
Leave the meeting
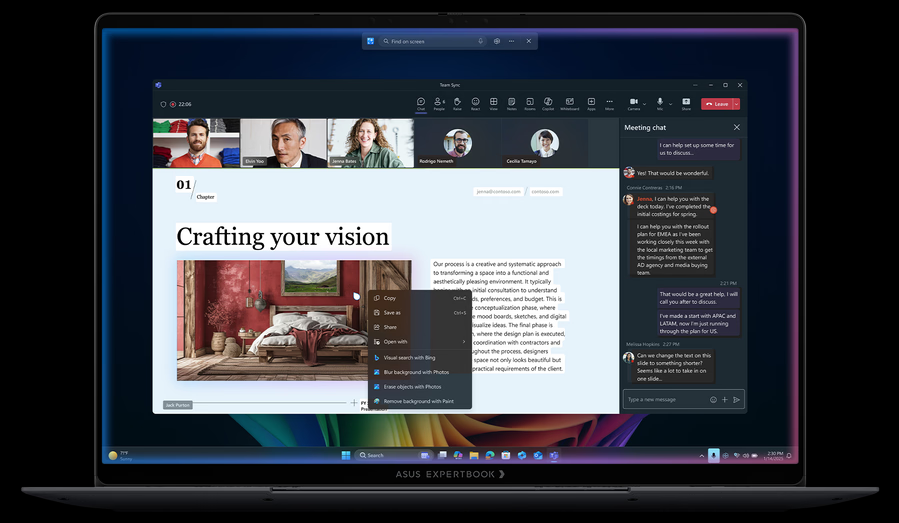pos(716,103)
